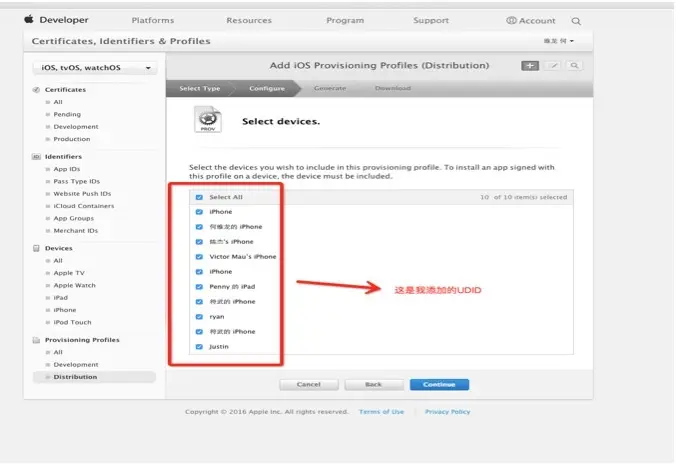Image resolution: width=676 pixels, height=468 pixels.
Task: Select iPod Touch devices
Action: coord(72,322)
